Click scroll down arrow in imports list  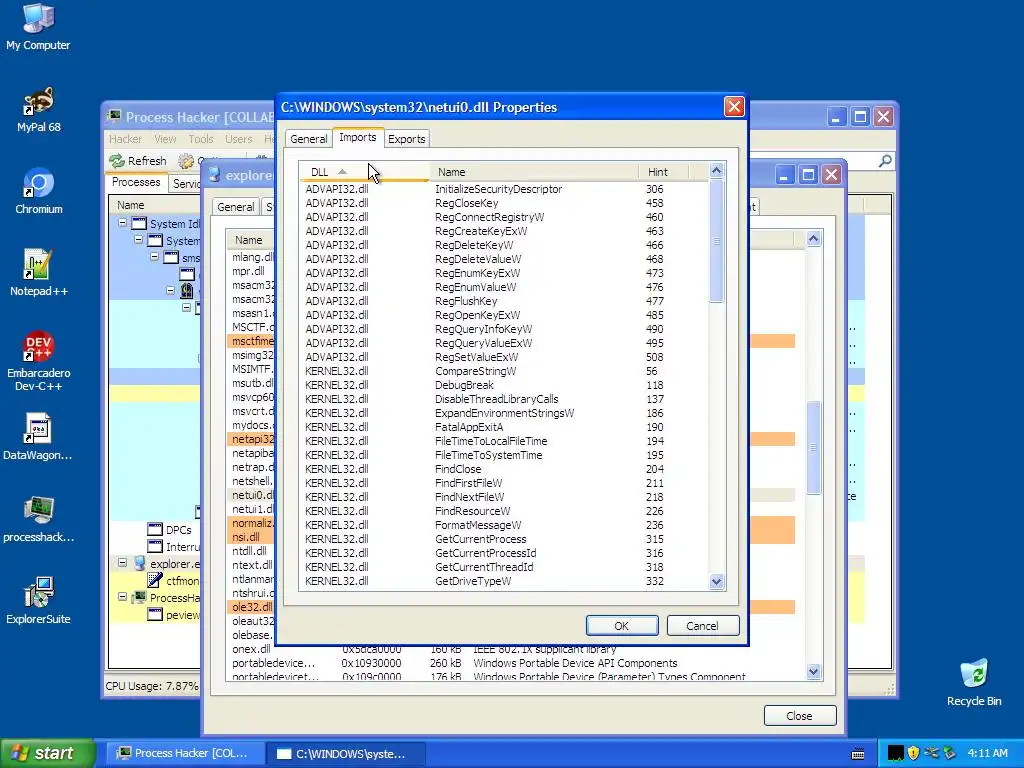(716, 582)
